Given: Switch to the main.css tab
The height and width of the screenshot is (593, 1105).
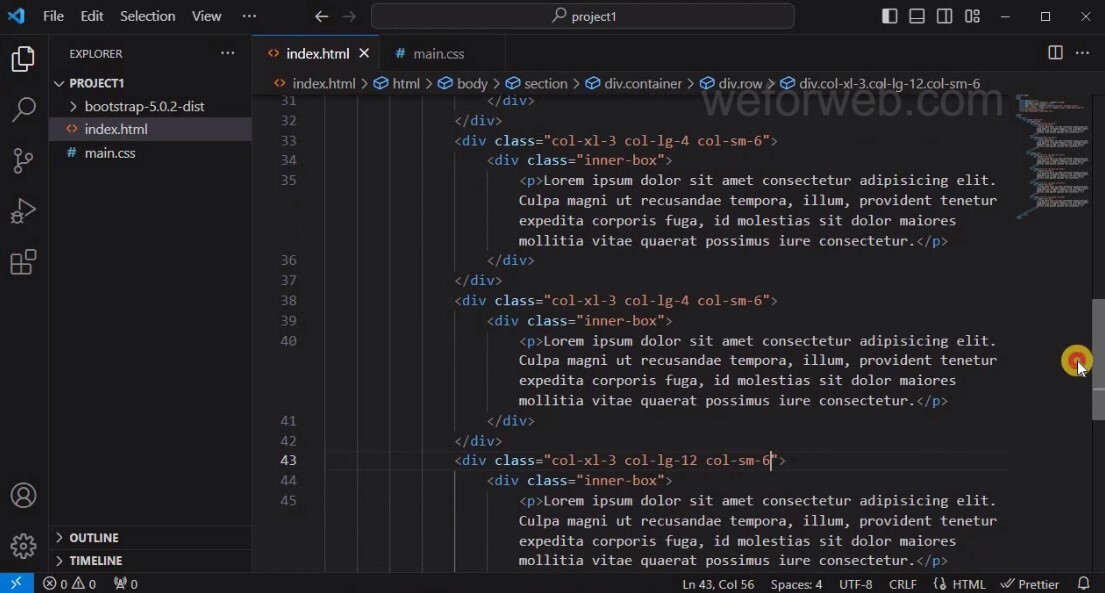Looking at the screenshot, I should (437, 53).
